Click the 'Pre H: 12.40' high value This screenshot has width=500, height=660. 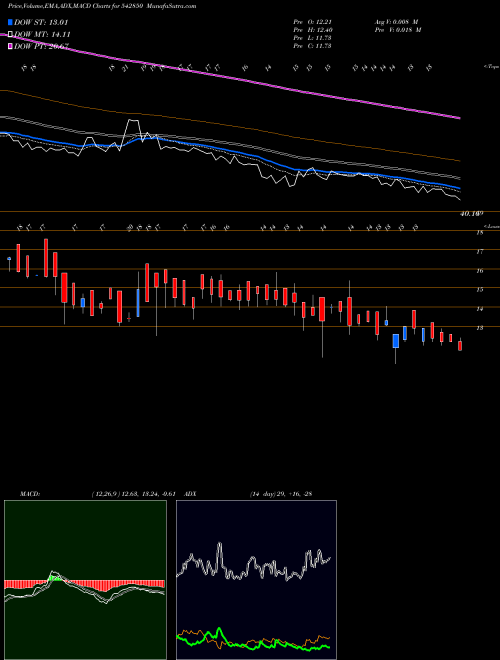pyautogui.click(x=313, y=30)
